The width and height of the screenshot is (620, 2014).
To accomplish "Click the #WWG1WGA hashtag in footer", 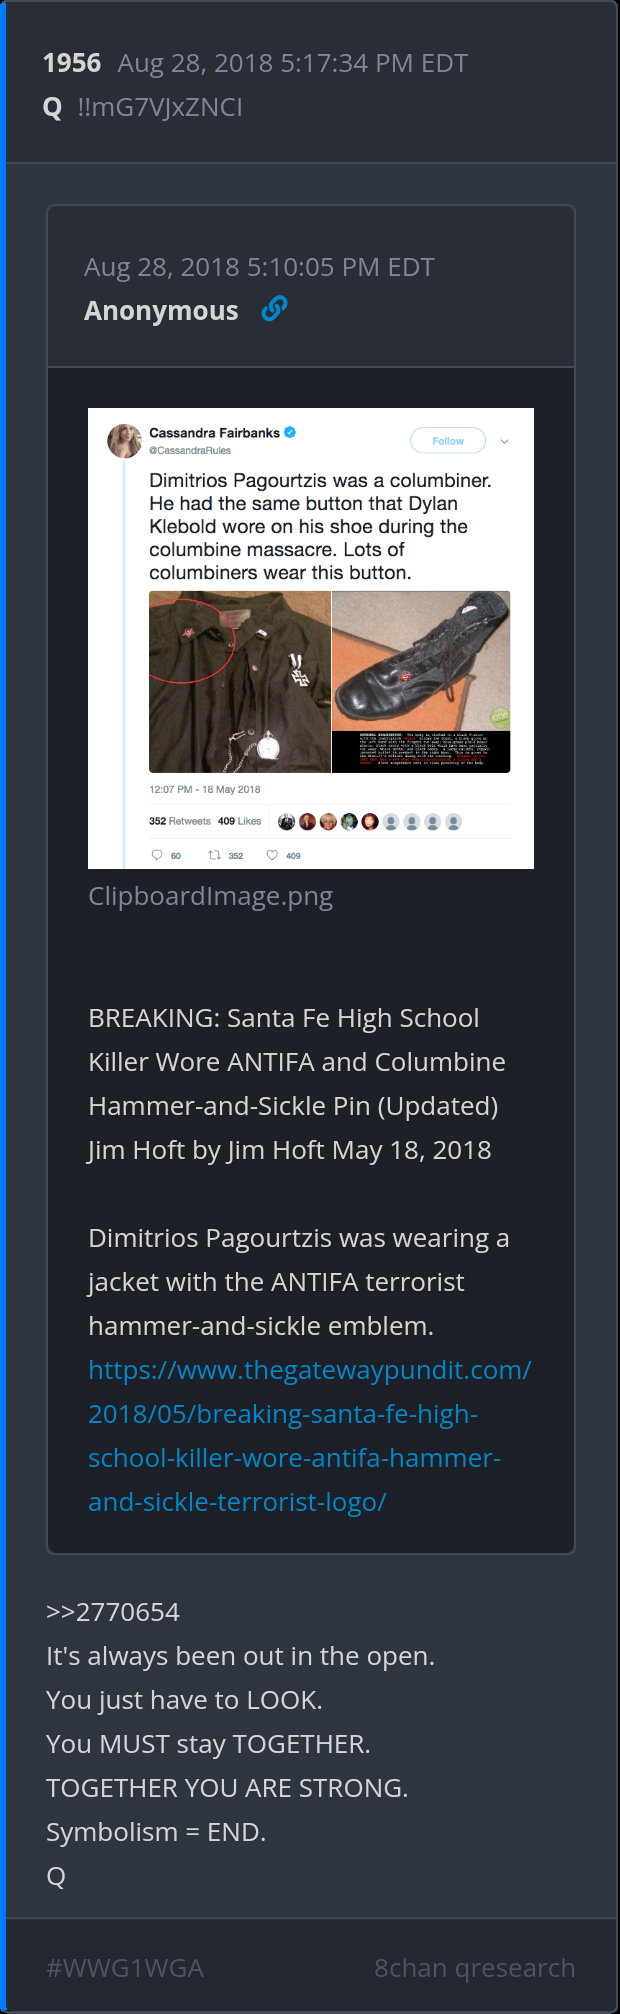I will (x=125, y=1968).
